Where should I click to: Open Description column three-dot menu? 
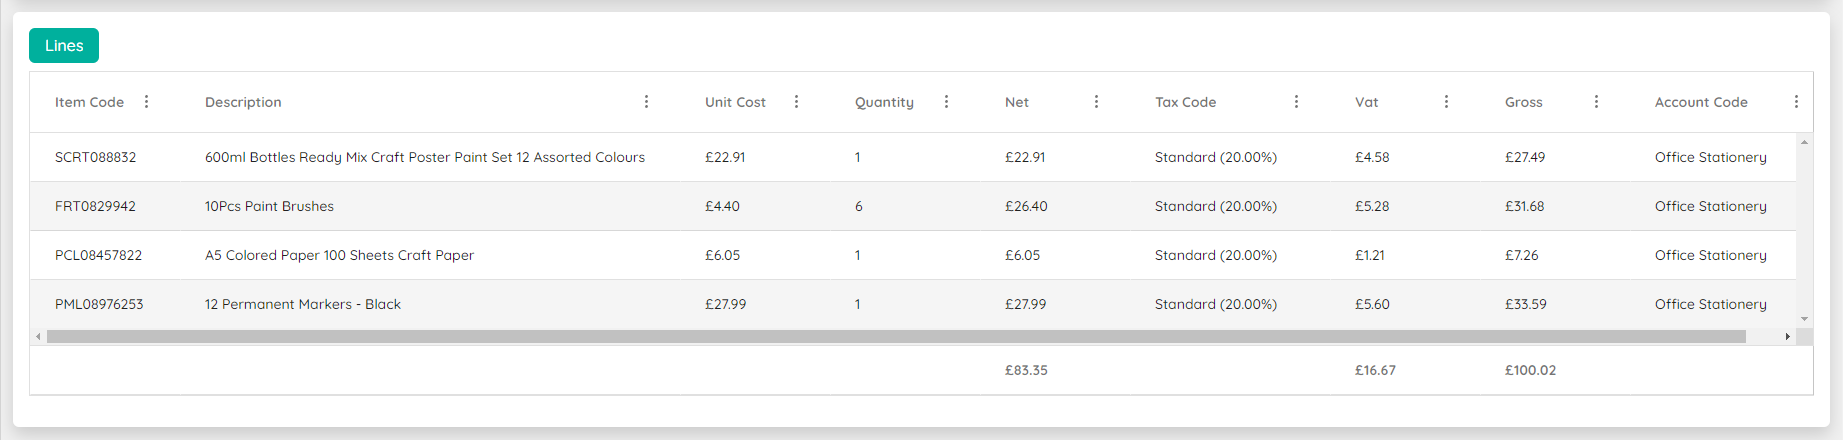click(x=647, y=102)
